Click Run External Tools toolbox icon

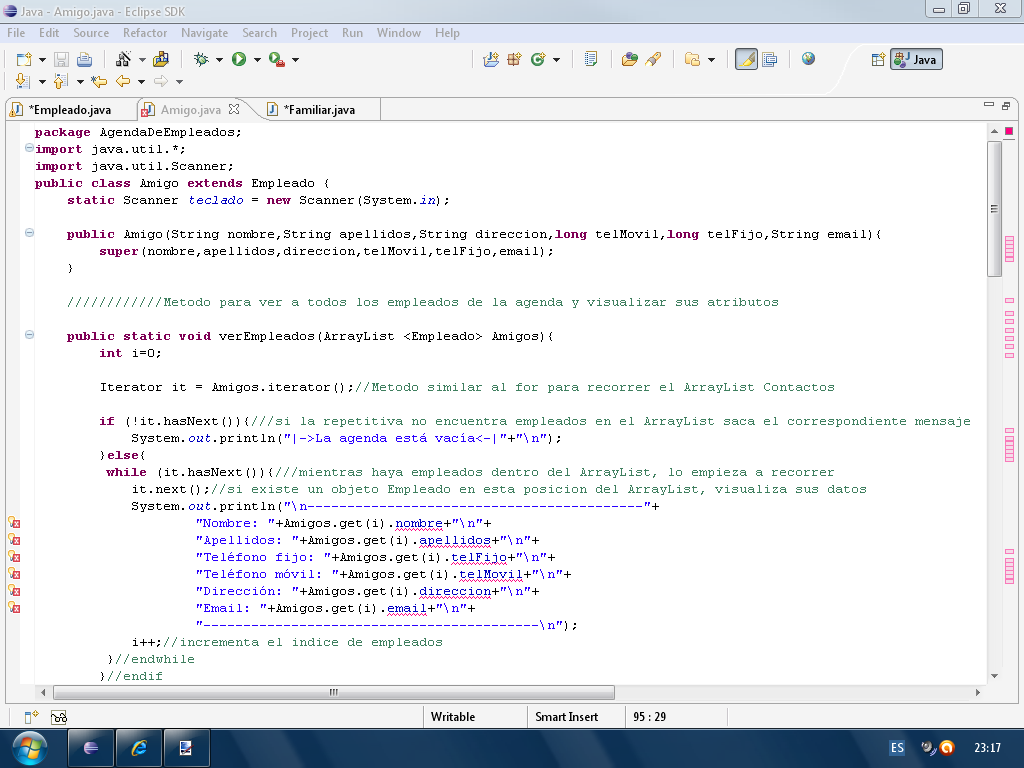(277, 59)
